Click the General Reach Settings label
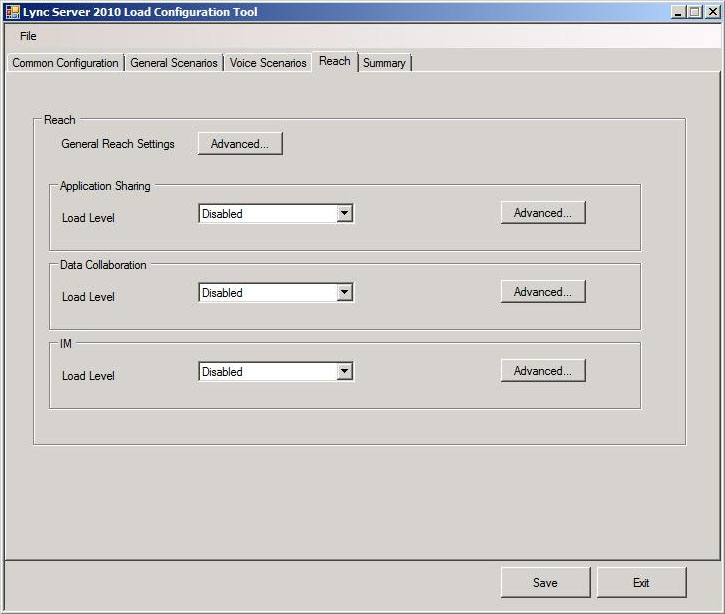Image resolution: width=725 pixels, height=614 pixels. point(118,144)
